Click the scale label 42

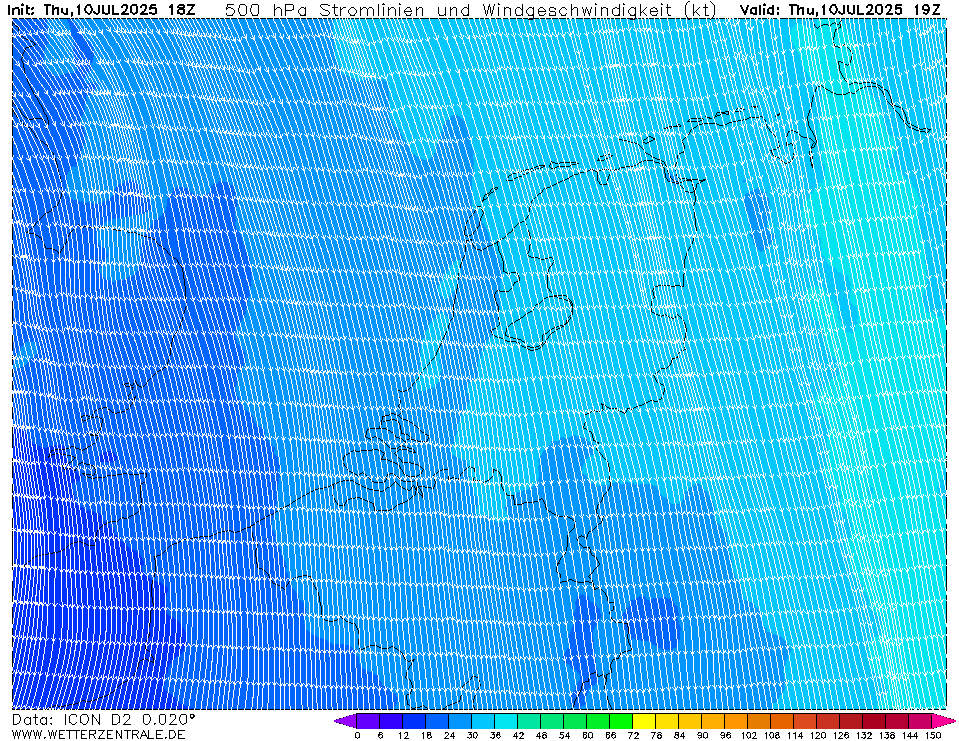pos(518,735)
